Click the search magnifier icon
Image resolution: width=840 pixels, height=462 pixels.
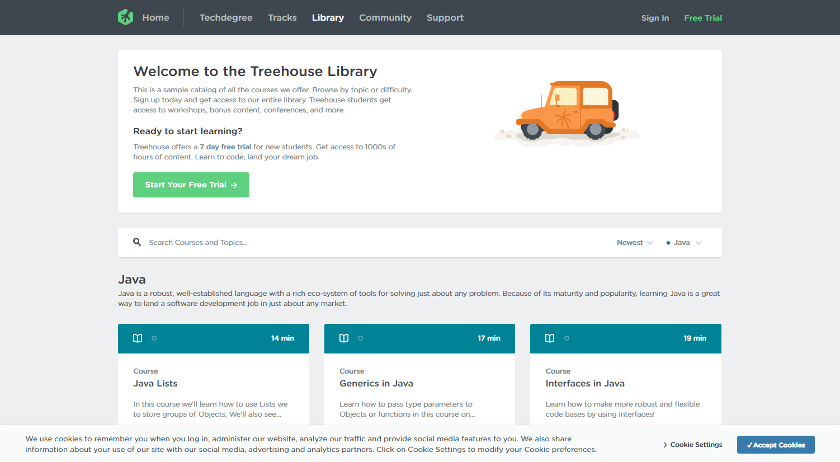tap(137, 242)
